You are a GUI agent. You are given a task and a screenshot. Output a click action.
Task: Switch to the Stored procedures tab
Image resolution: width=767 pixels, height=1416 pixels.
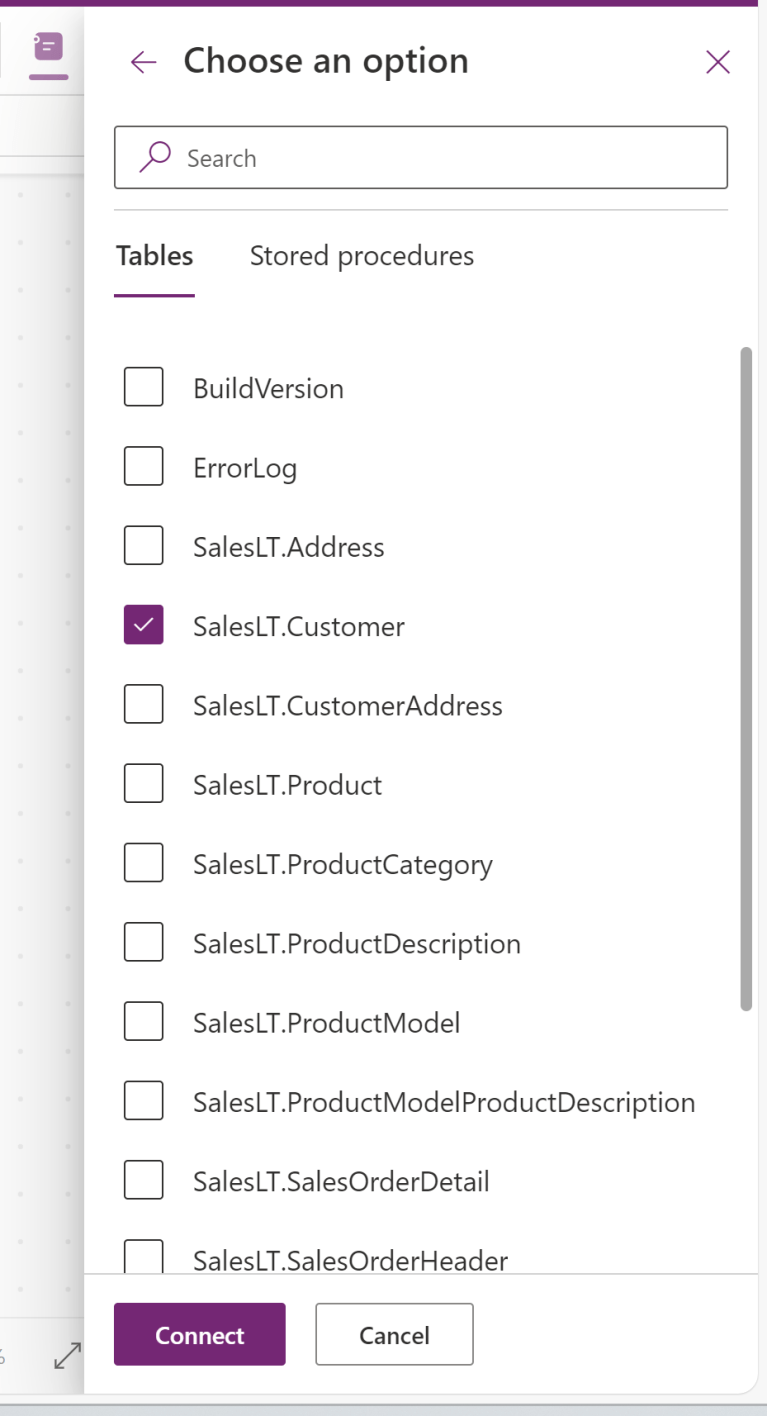click(x=361, y=256)
